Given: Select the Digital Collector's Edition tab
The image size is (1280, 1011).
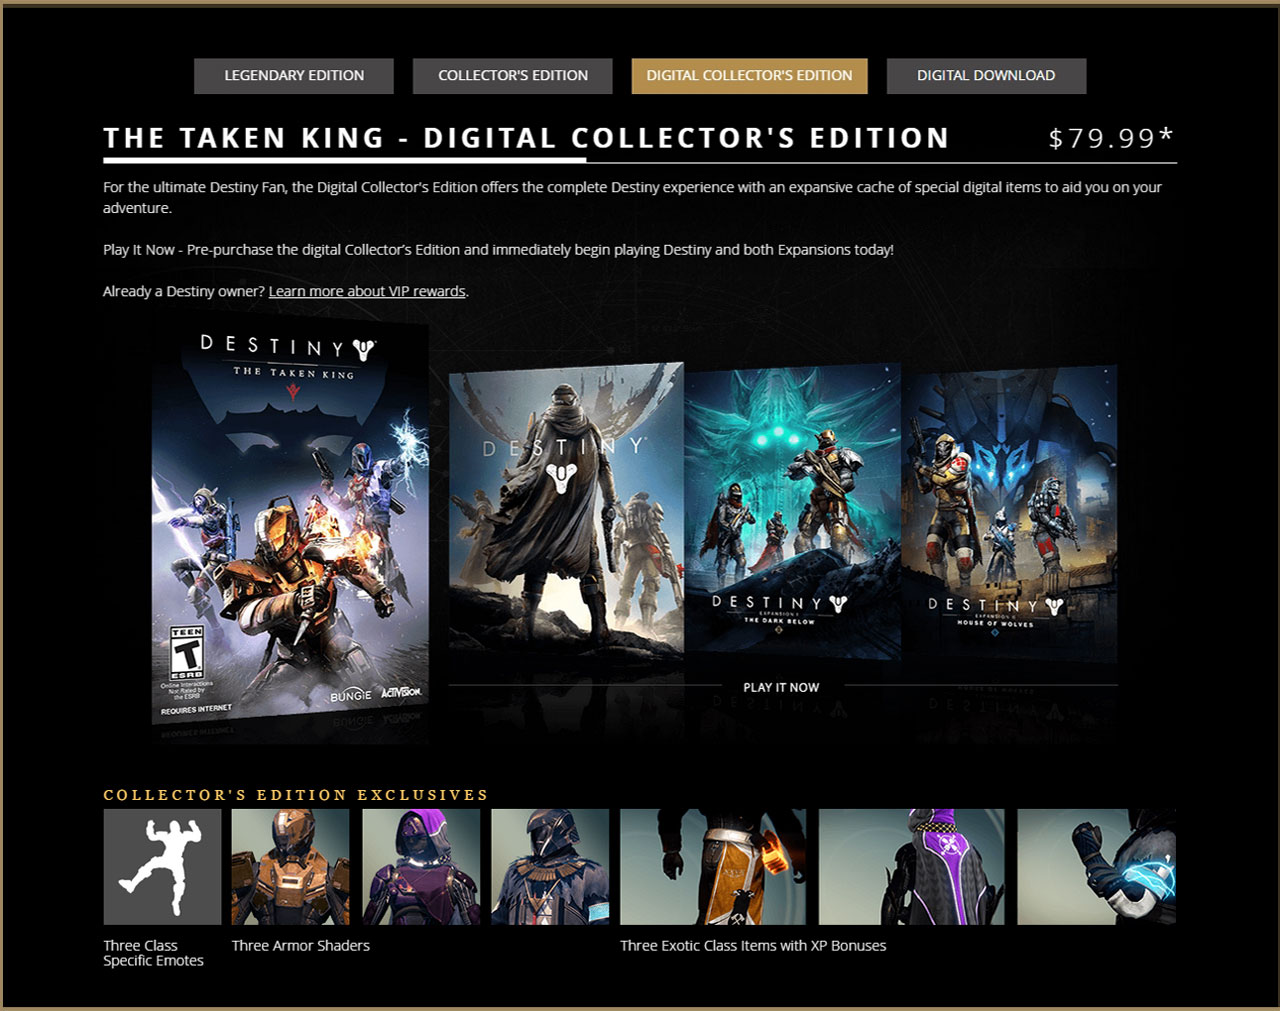Looking at the screenshot, I should 749,76.
